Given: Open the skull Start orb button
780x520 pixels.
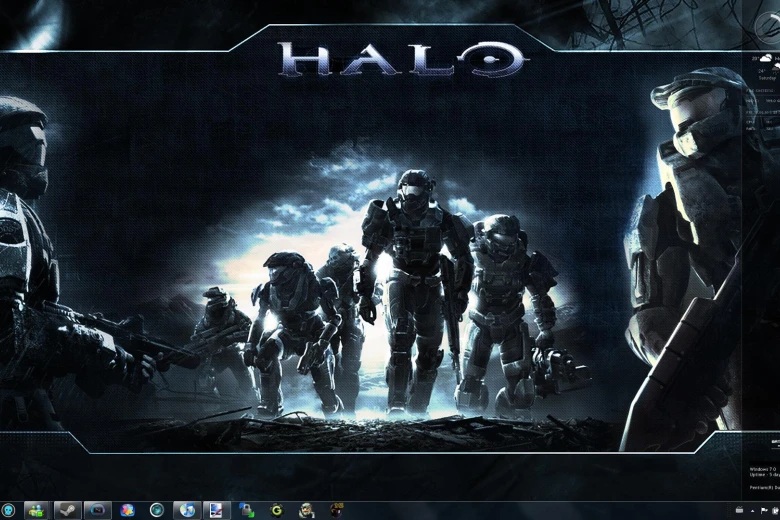Looking at the screenshot, I should pyautogui.click(x=7, y=510).
